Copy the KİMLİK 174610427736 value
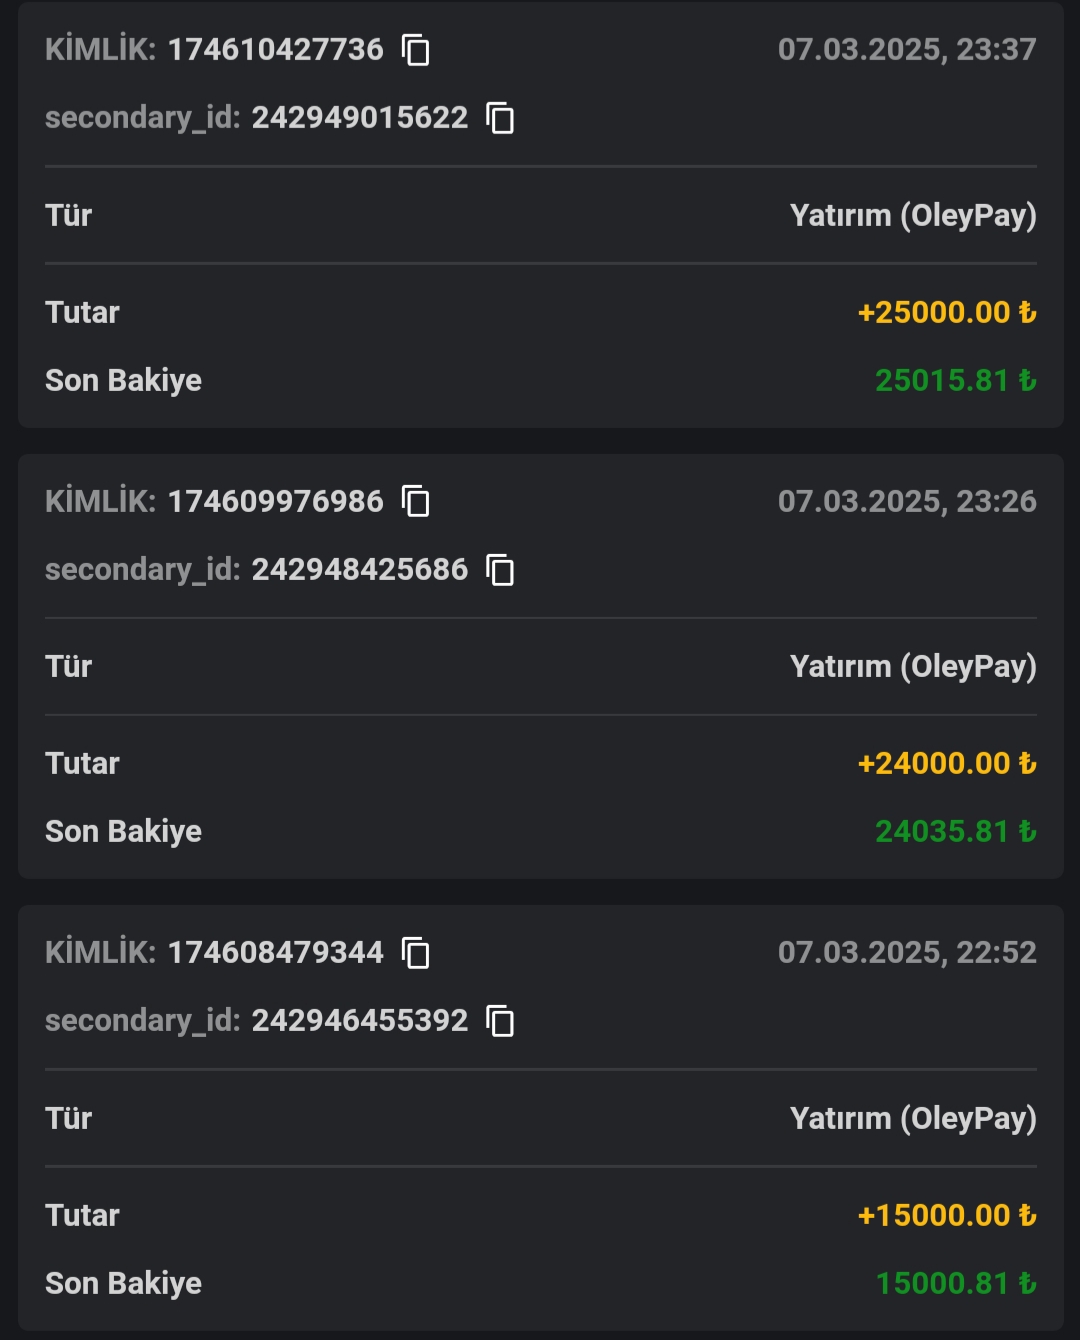Viewport: 1080px width, 1340px height. 415,49
